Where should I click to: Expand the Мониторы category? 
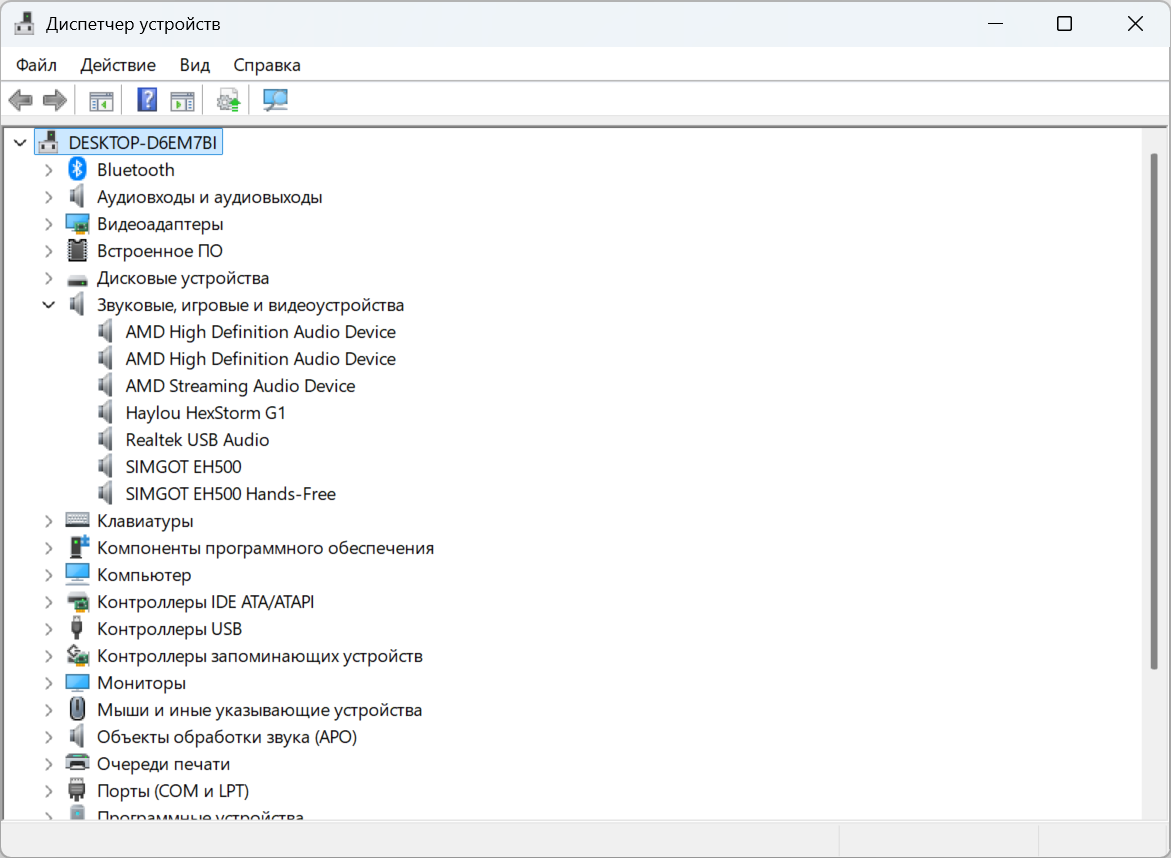[49, 683]
